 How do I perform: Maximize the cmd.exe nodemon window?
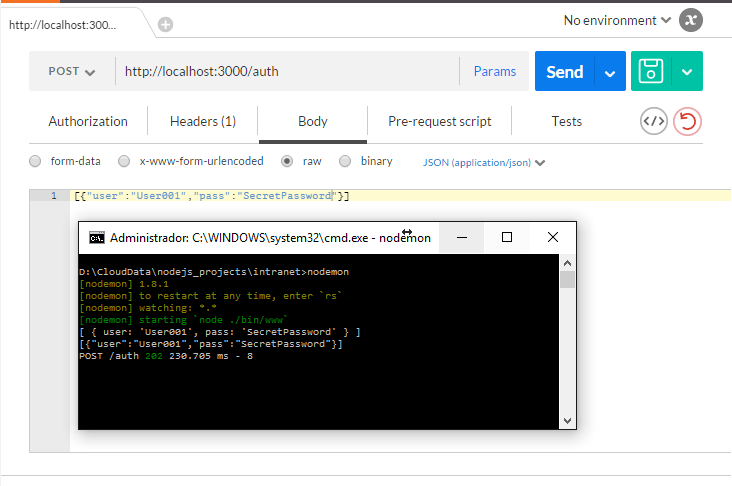point(507,238)
